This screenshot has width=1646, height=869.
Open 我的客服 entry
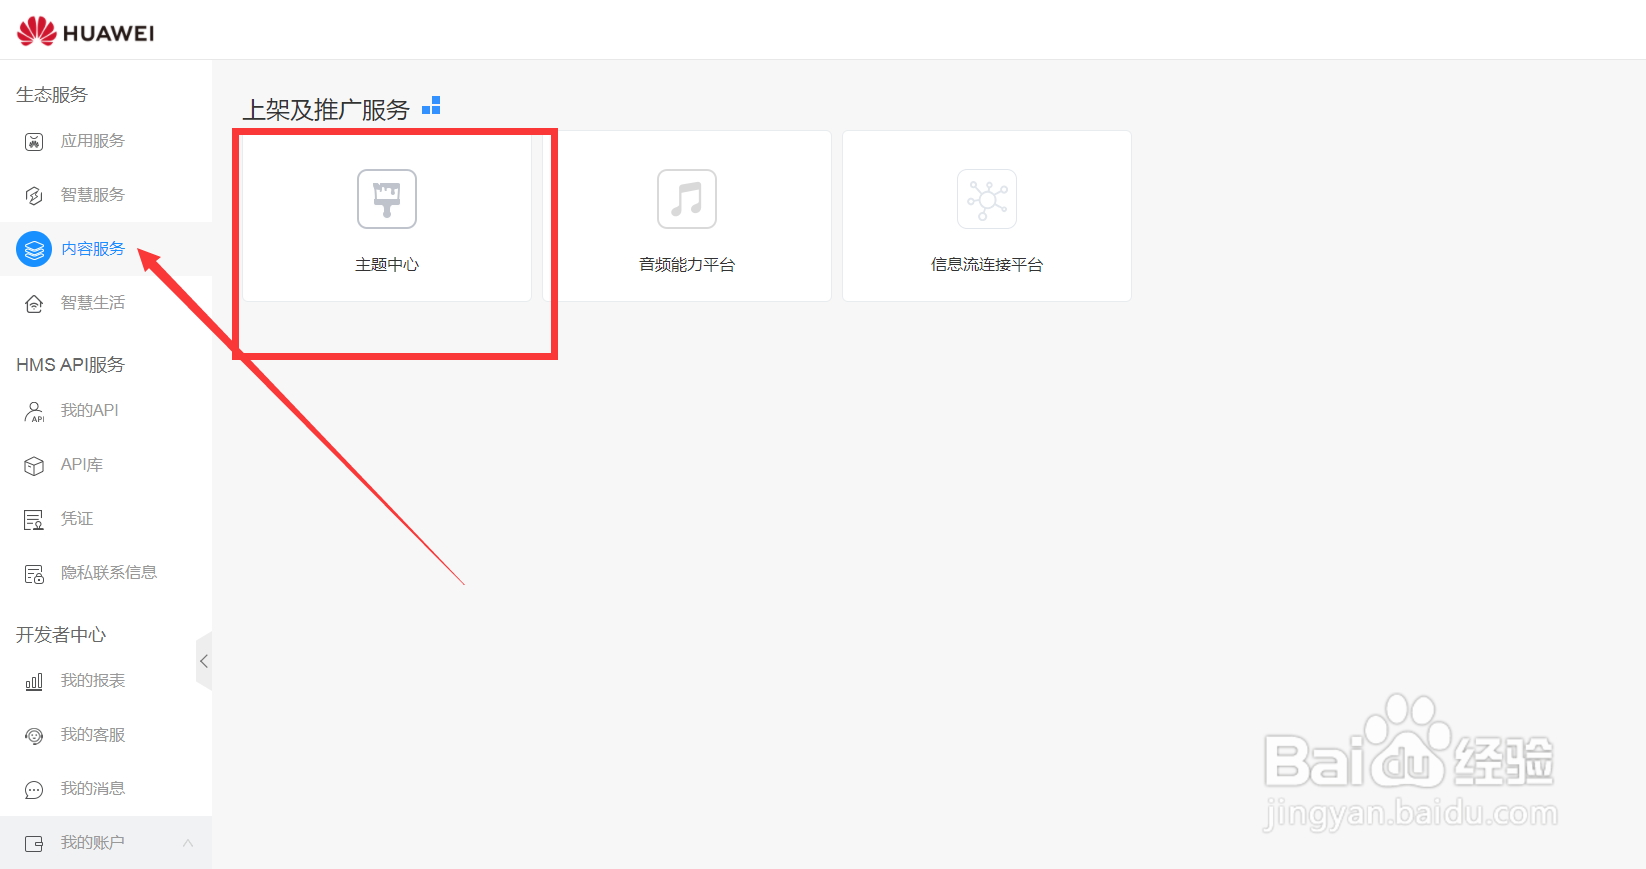pos(93,735)
